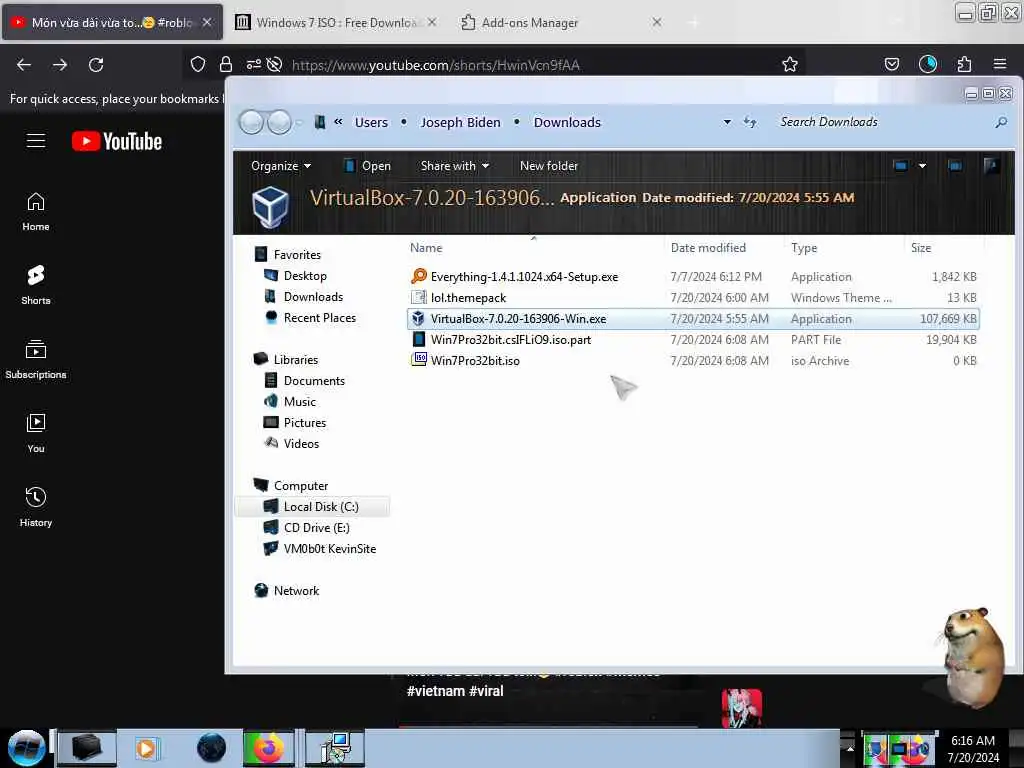Open the Pocket save icon

[891, 64]
